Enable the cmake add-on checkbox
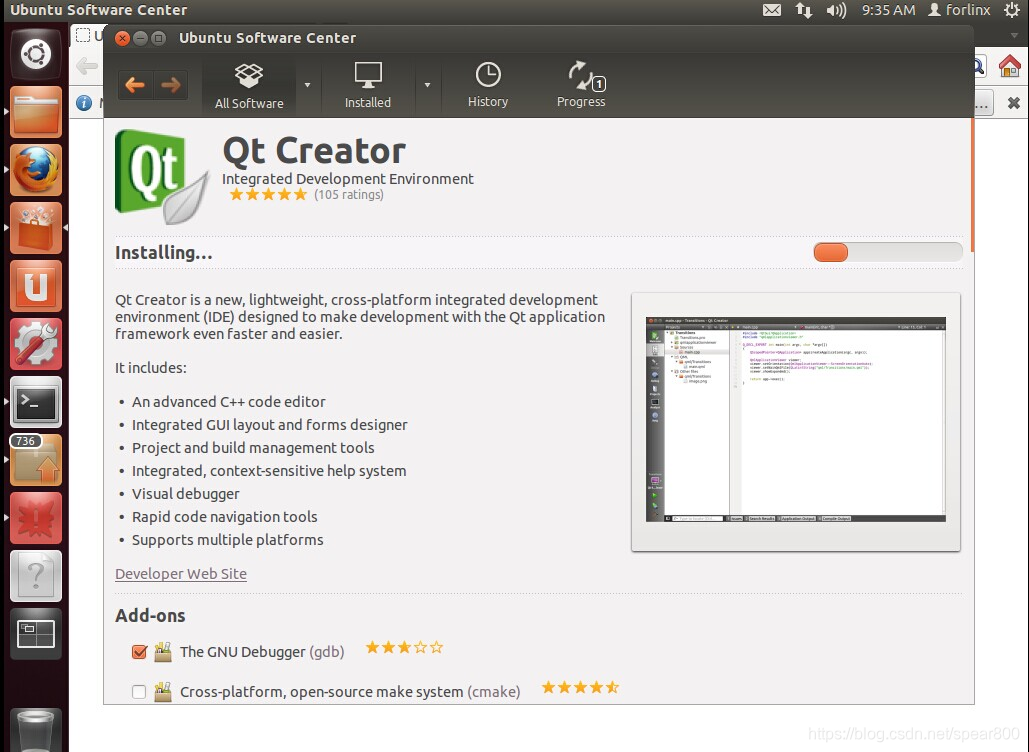The image size is (1029, 752). [x=139, y=692]
